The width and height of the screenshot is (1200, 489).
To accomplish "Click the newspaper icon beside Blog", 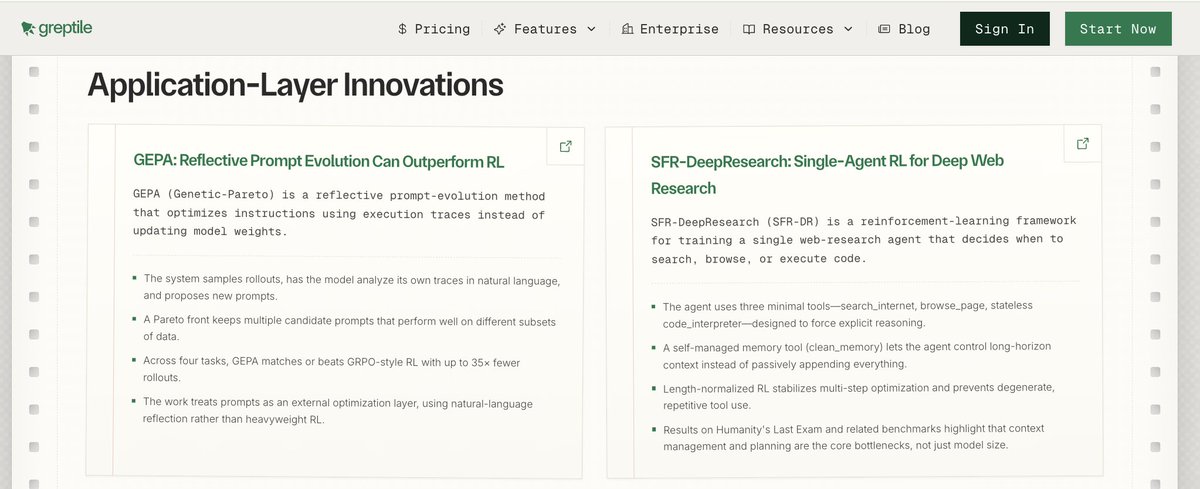I will click(x=884, y=29).
